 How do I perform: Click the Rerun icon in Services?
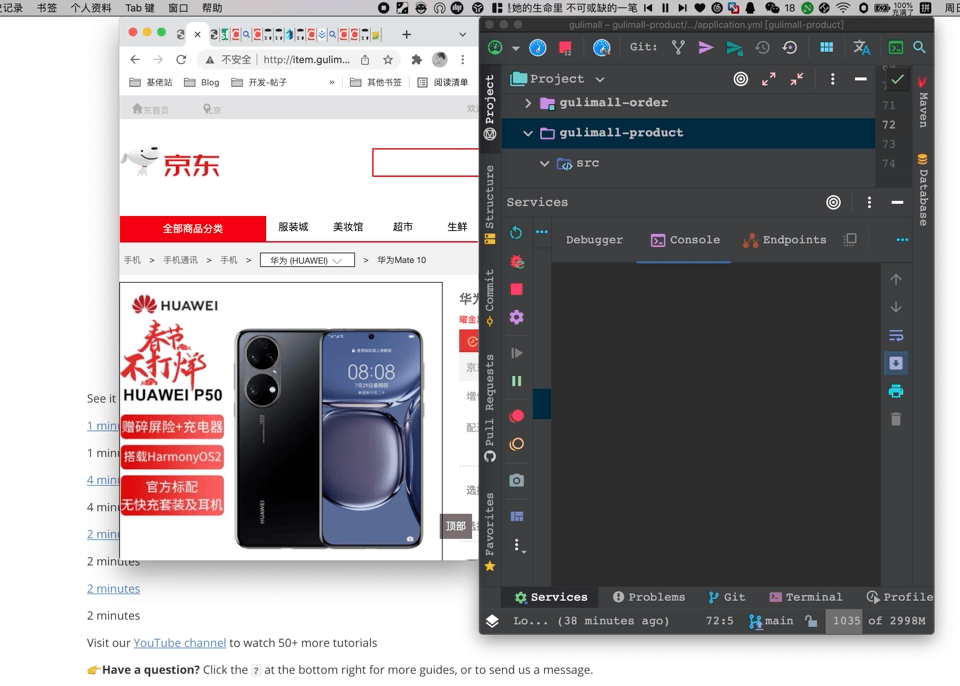516,232
